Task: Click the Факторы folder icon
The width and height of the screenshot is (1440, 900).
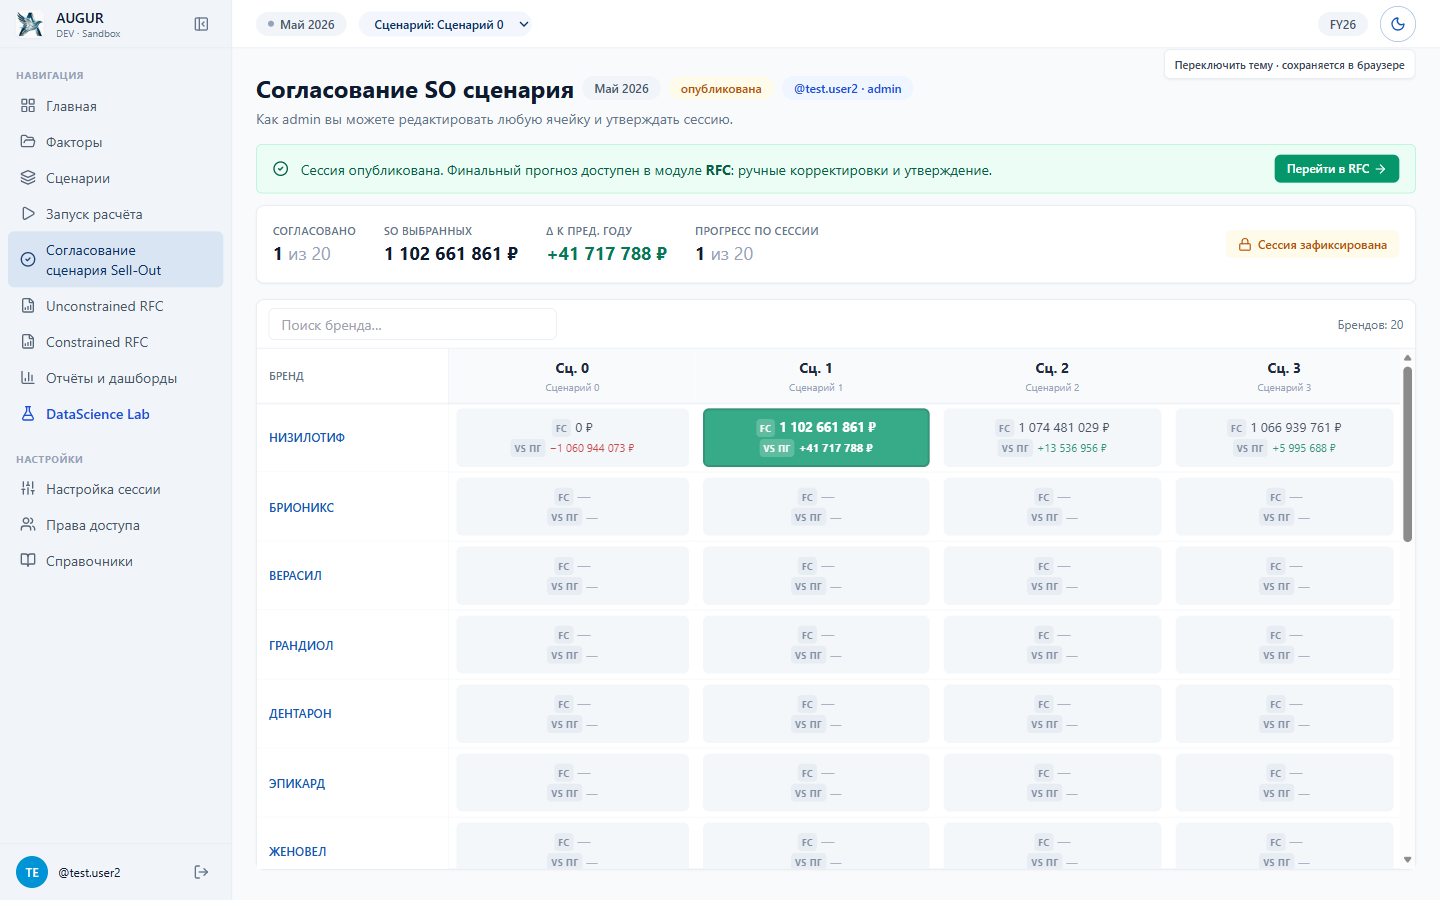Action: (28, 142)
